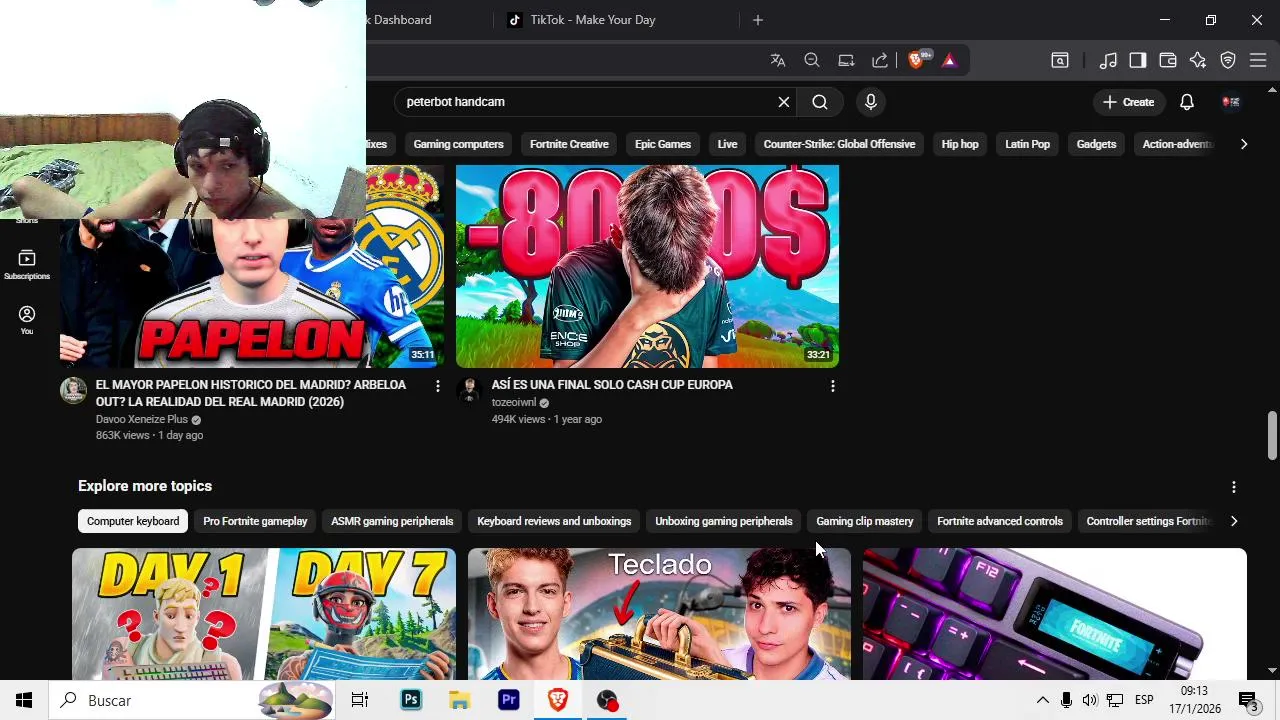Viewport: 1280px width, 720px height.
Task: Select Keyboard reviews and unboxings topic chip
Action: coord(554,521)
